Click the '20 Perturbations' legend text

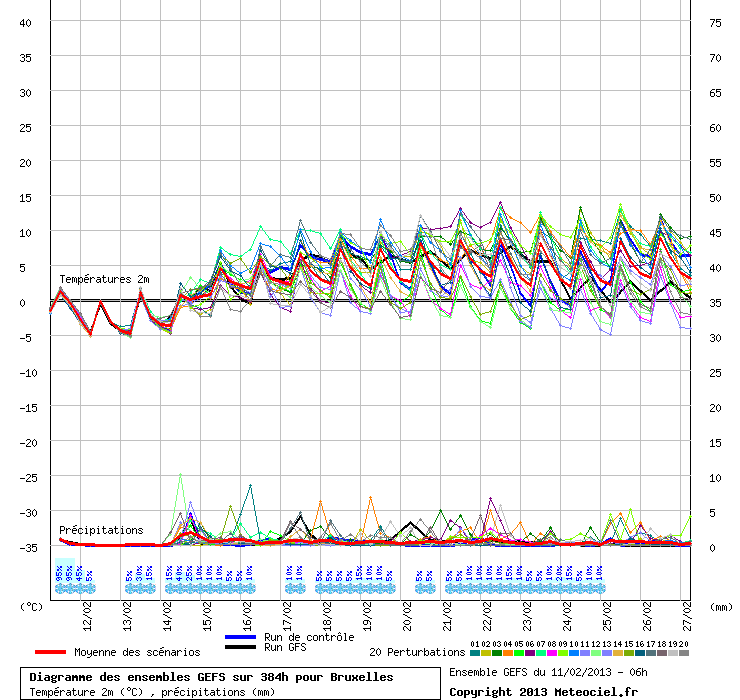click(417, 652)
